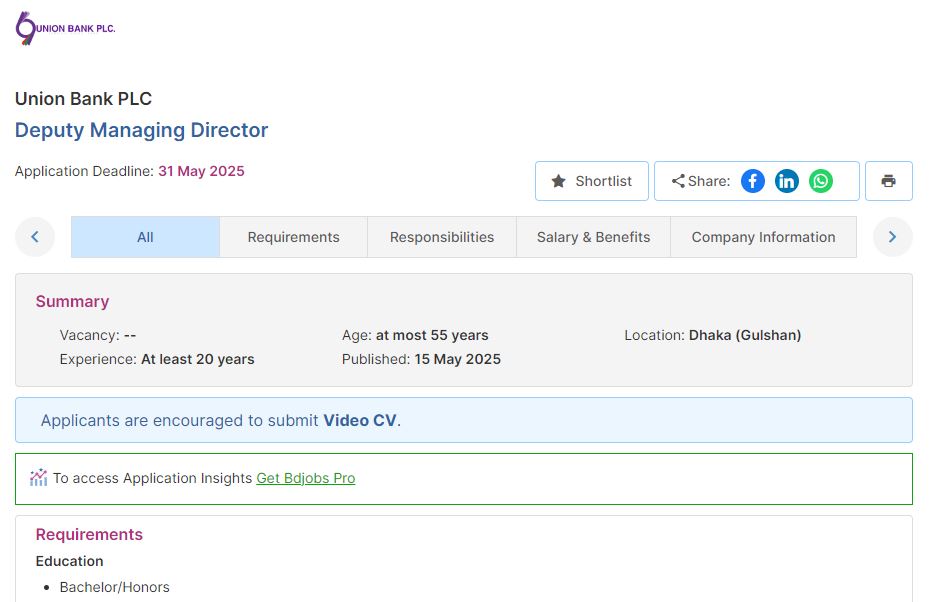View the Salary & Benefits tab

point(593,237)
